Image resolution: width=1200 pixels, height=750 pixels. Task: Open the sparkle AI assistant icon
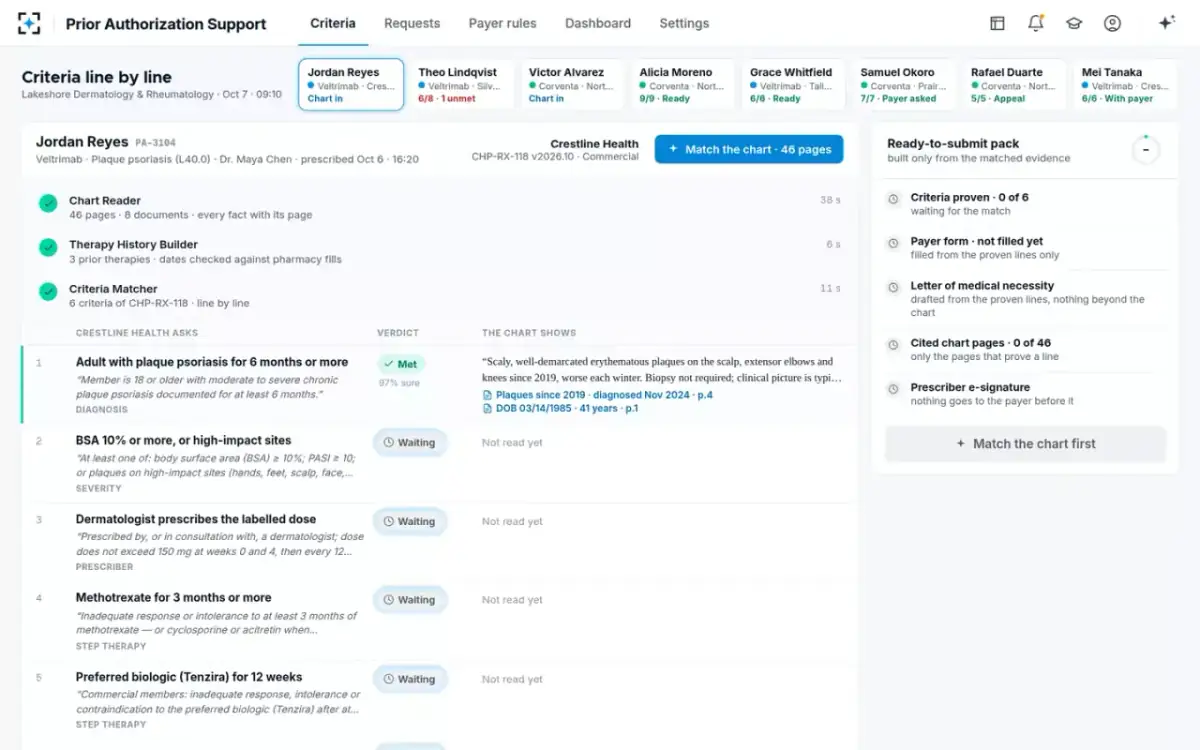[x=1166, y=23]
